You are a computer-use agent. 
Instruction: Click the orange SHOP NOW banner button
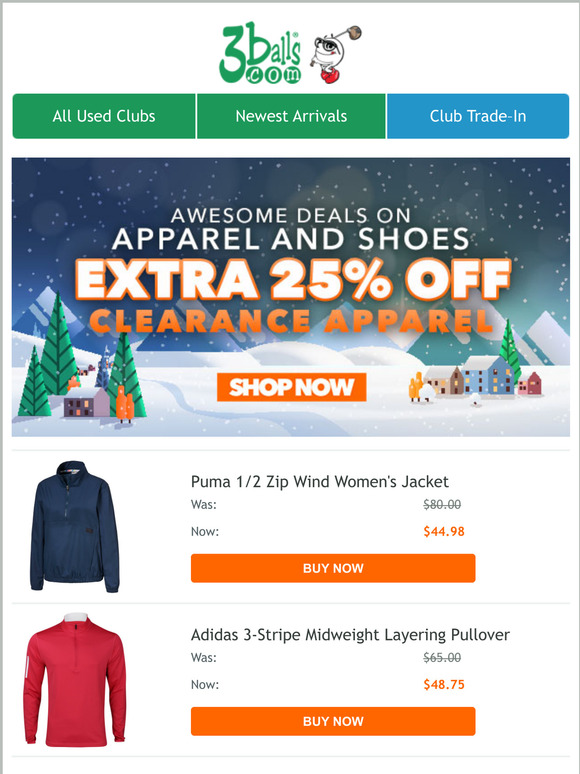pos(291,387)
